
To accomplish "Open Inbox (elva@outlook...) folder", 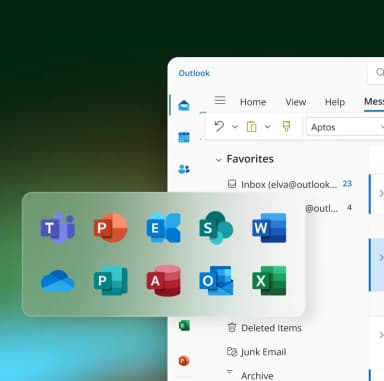I will [x=289, y=184].
